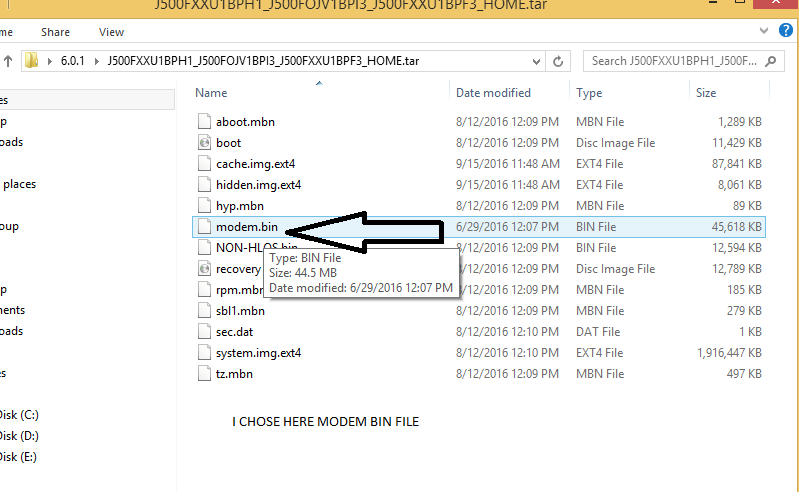The height and width of the screenshot is (492, 799).
Task: Select the tz.mbn file name
Action: [234, 374]
